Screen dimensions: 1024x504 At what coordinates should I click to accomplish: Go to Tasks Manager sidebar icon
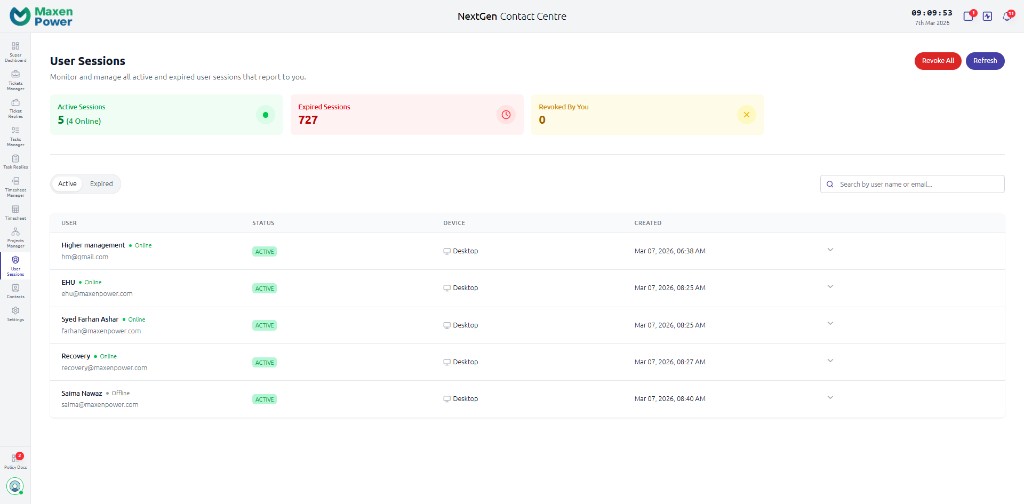click(15, 135)
